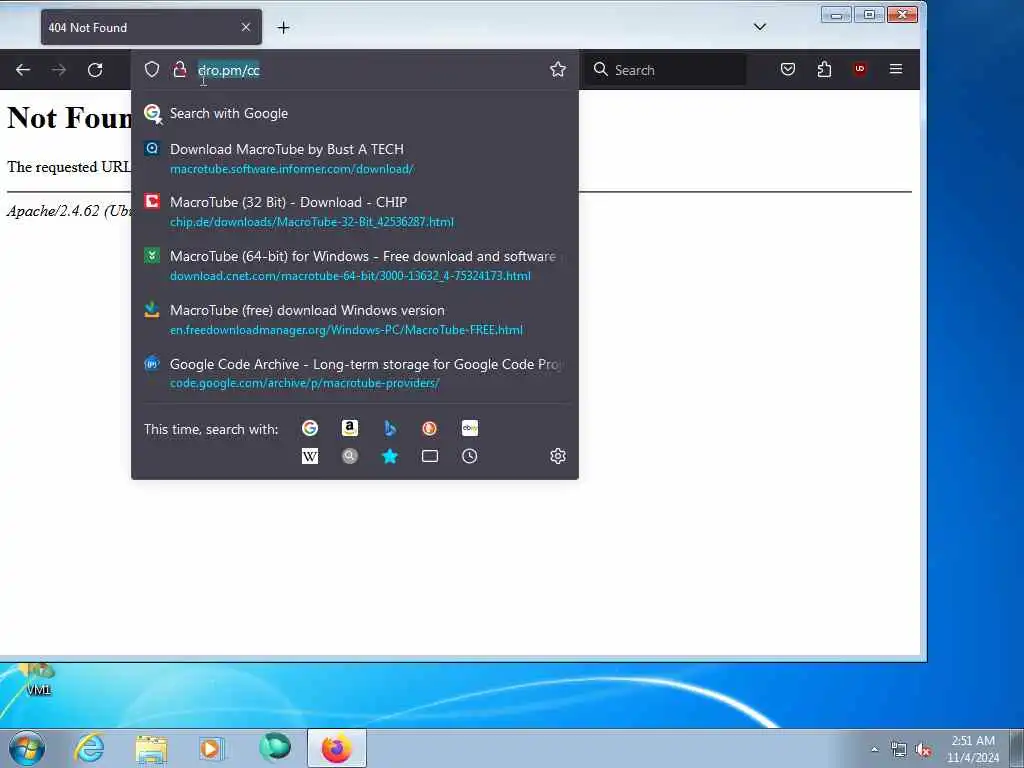This screenshot has height=768, width=1024.
Task: Open MacroTube (32 Bit) CHIP suggestion
Action: tap(355, 212)
